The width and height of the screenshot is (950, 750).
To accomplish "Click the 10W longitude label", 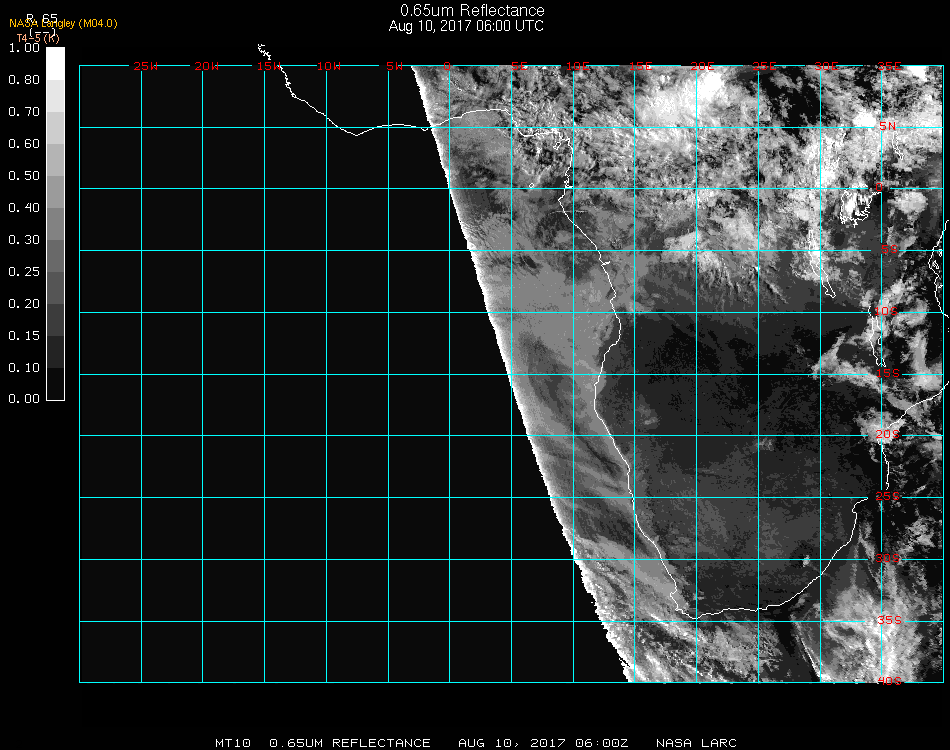I will click(329, 66).
